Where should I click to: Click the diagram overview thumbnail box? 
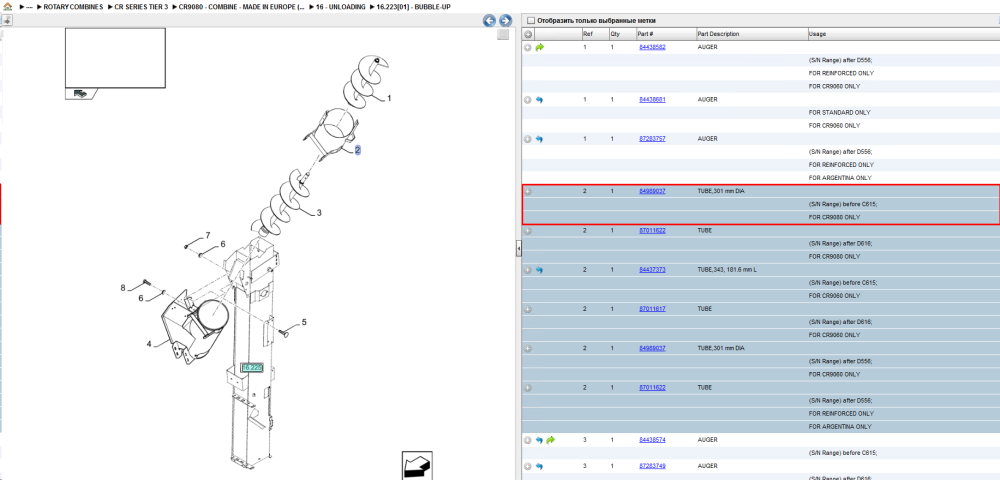coord(115,57)
